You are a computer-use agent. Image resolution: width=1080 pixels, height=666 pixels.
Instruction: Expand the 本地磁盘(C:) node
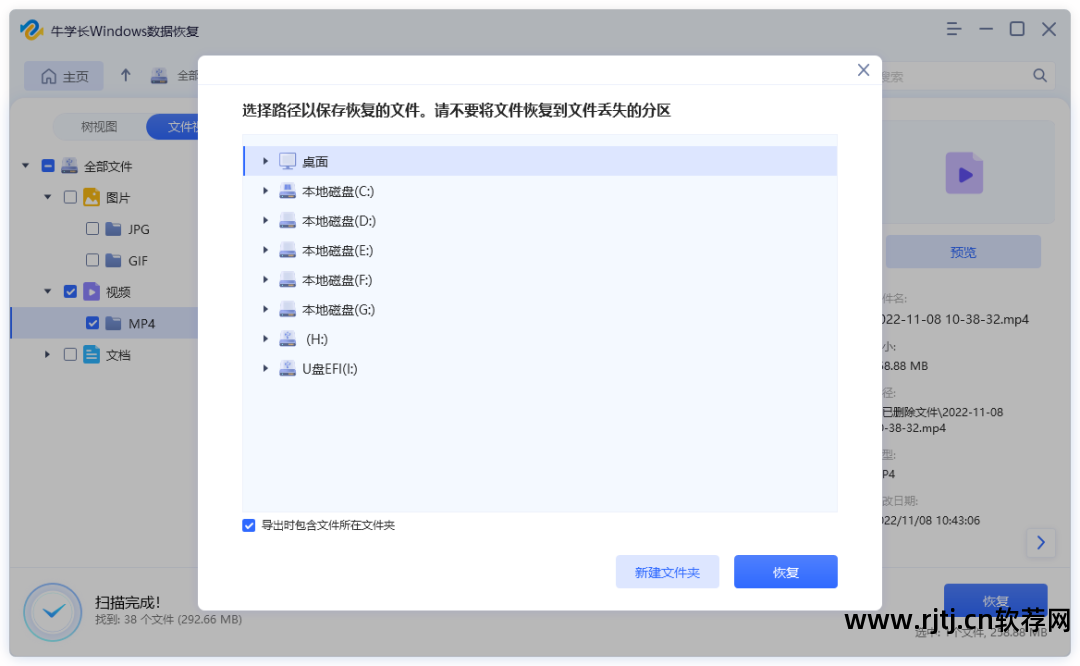point(265,191)
